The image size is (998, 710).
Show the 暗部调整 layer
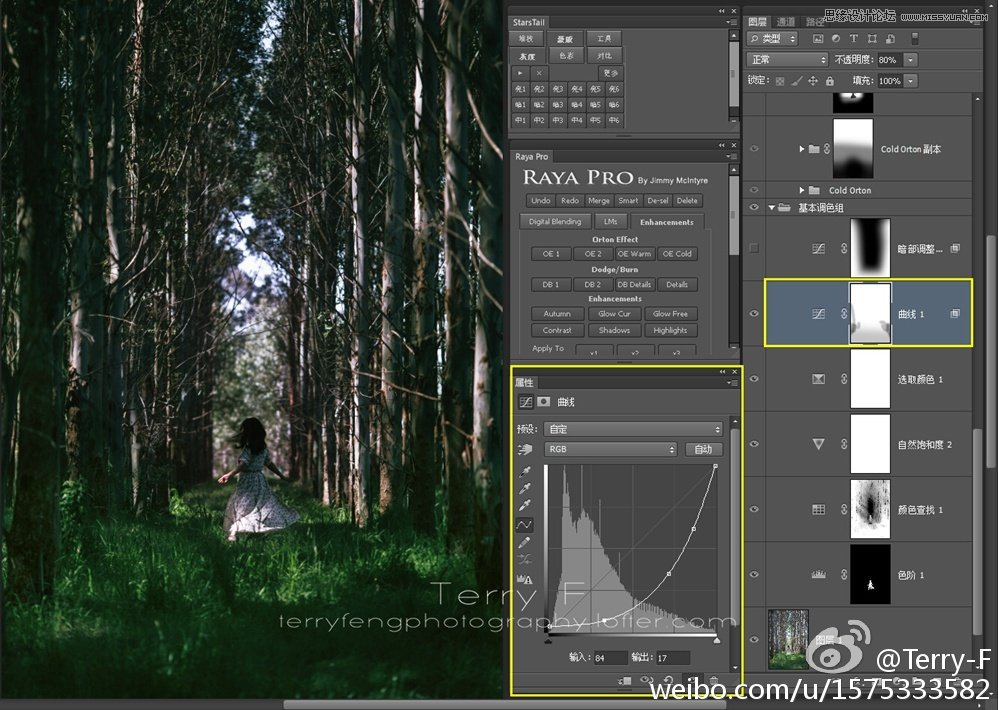point(754,248)
